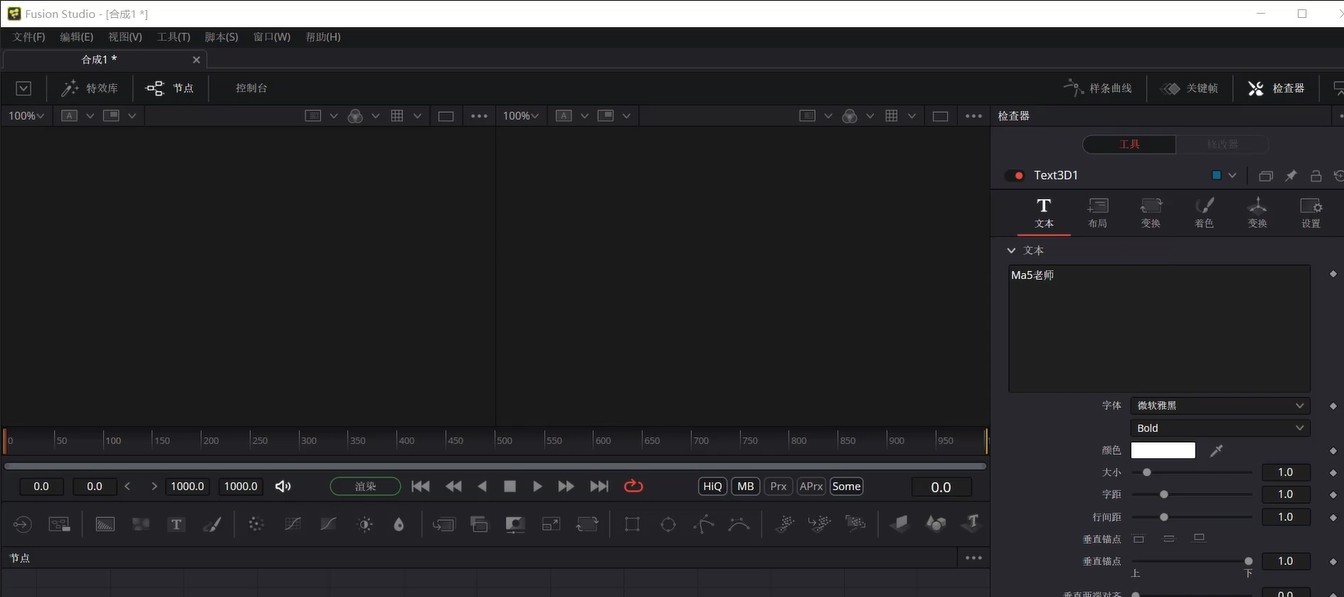
Task: Click the Matte Control tool icon
Action: pos(515,524)
